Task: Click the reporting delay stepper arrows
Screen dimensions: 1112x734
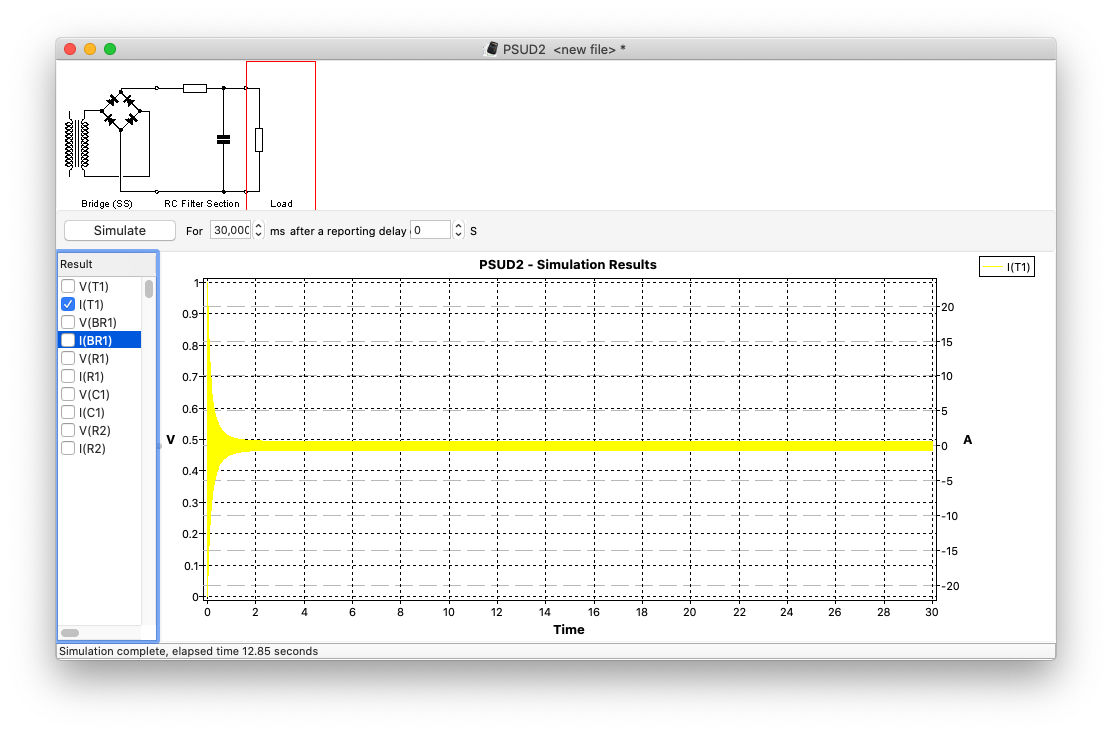Action: click(x=458, y=230)
